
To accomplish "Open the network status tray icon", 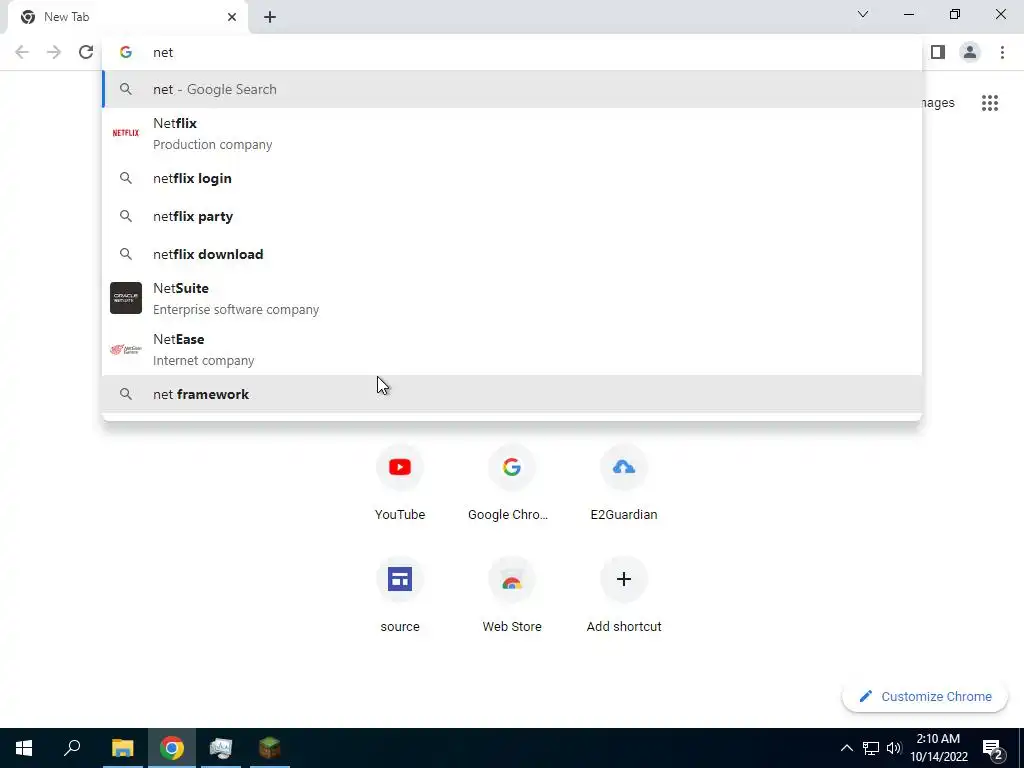I will coord(871,748).
